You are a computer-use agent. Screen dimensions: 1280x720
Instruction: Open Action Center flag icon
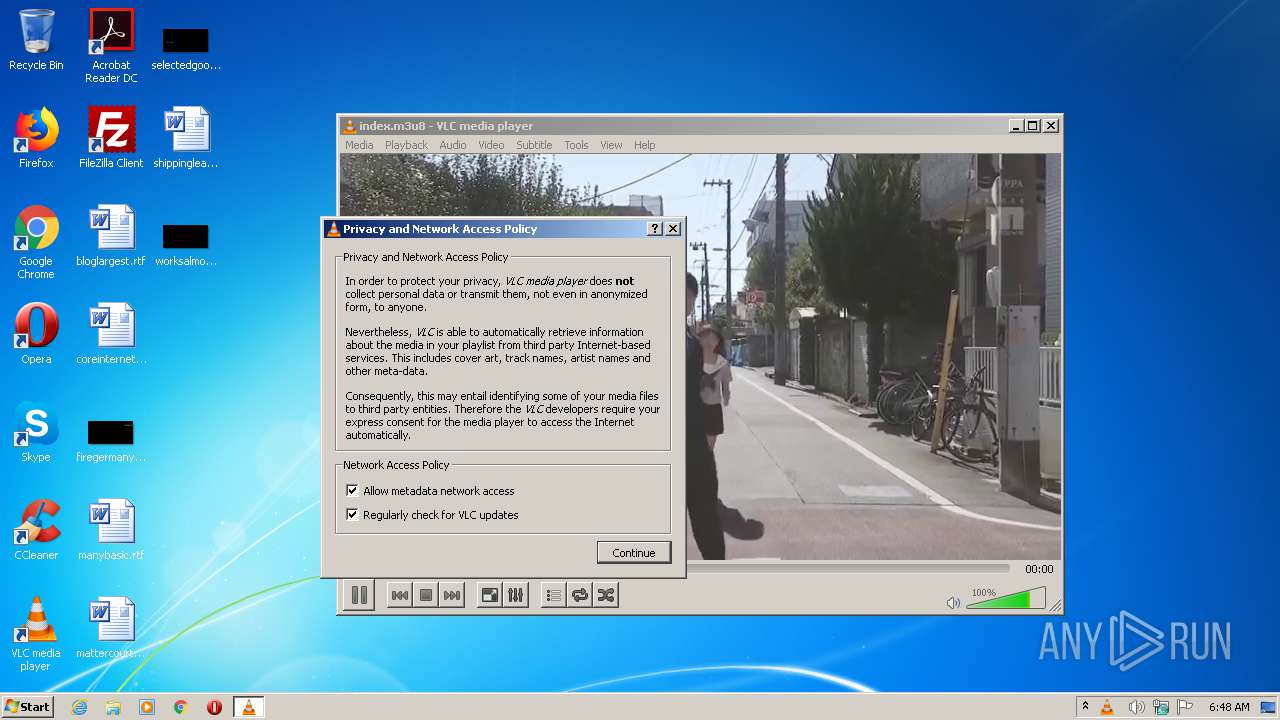tap(1185, 707)
